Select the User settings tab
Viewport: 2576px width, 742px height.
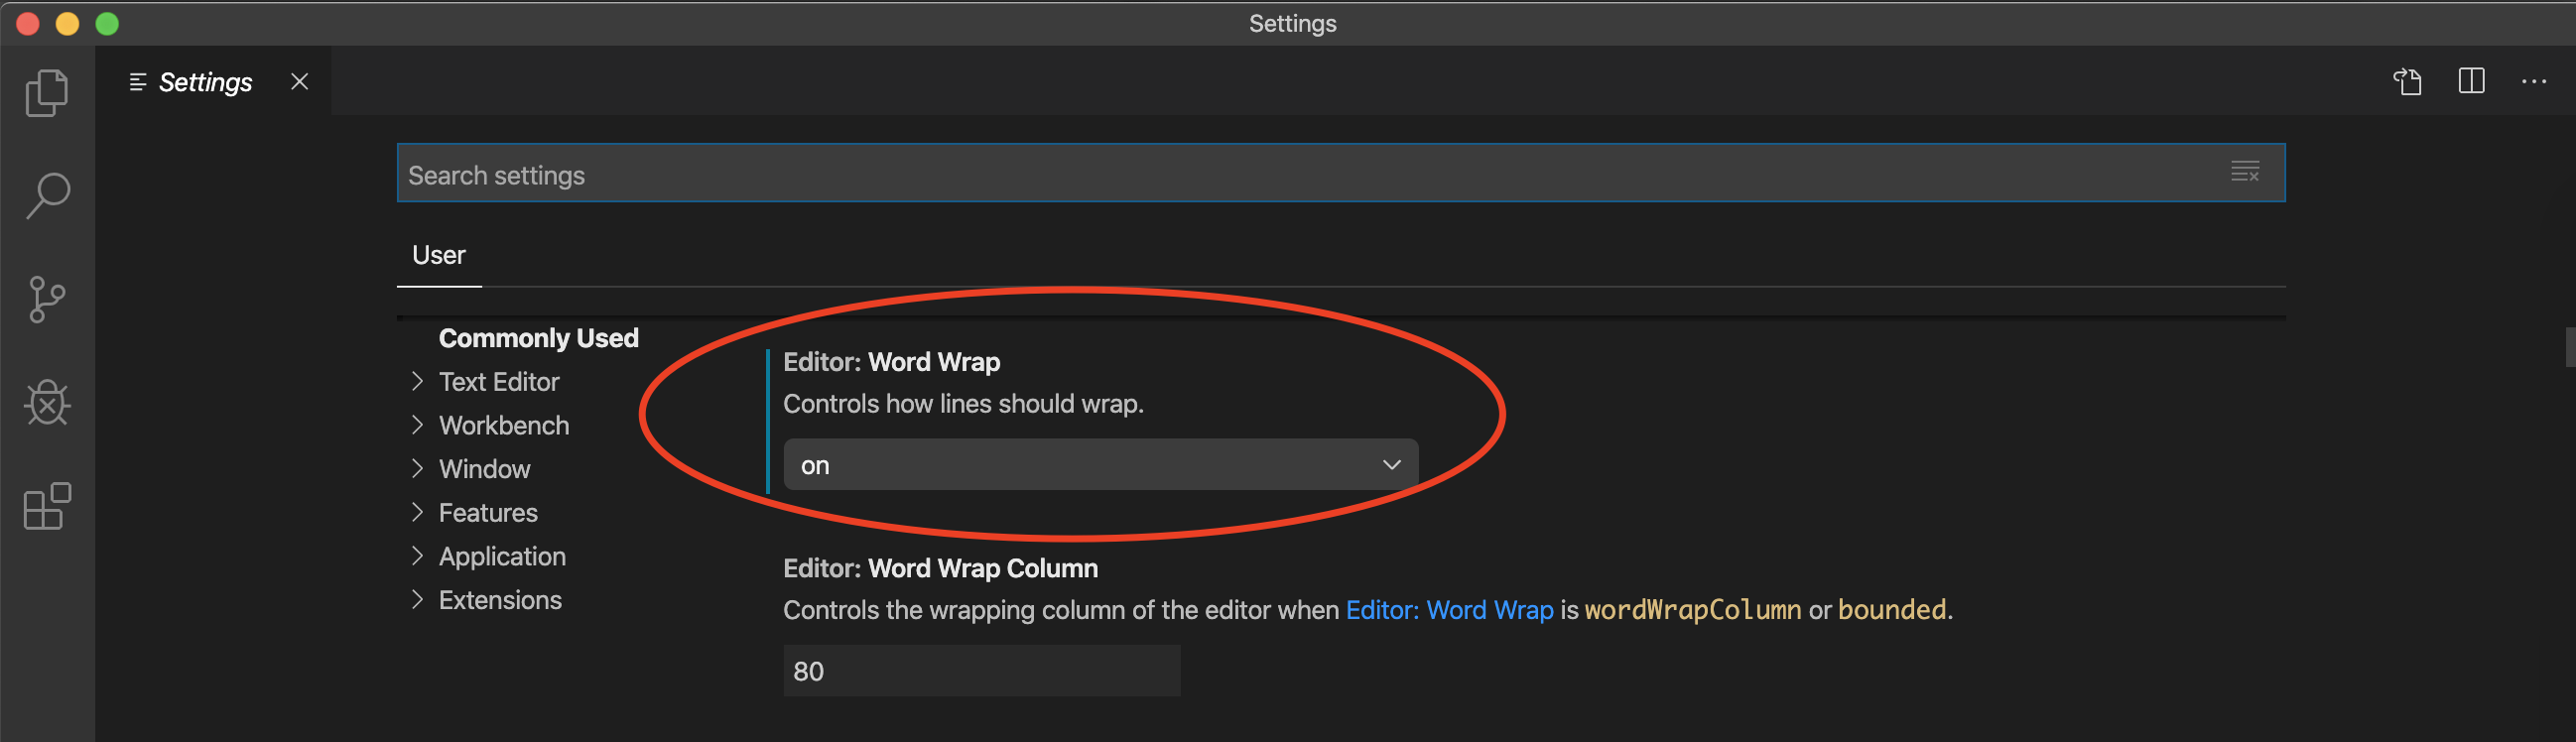[439, 255]
